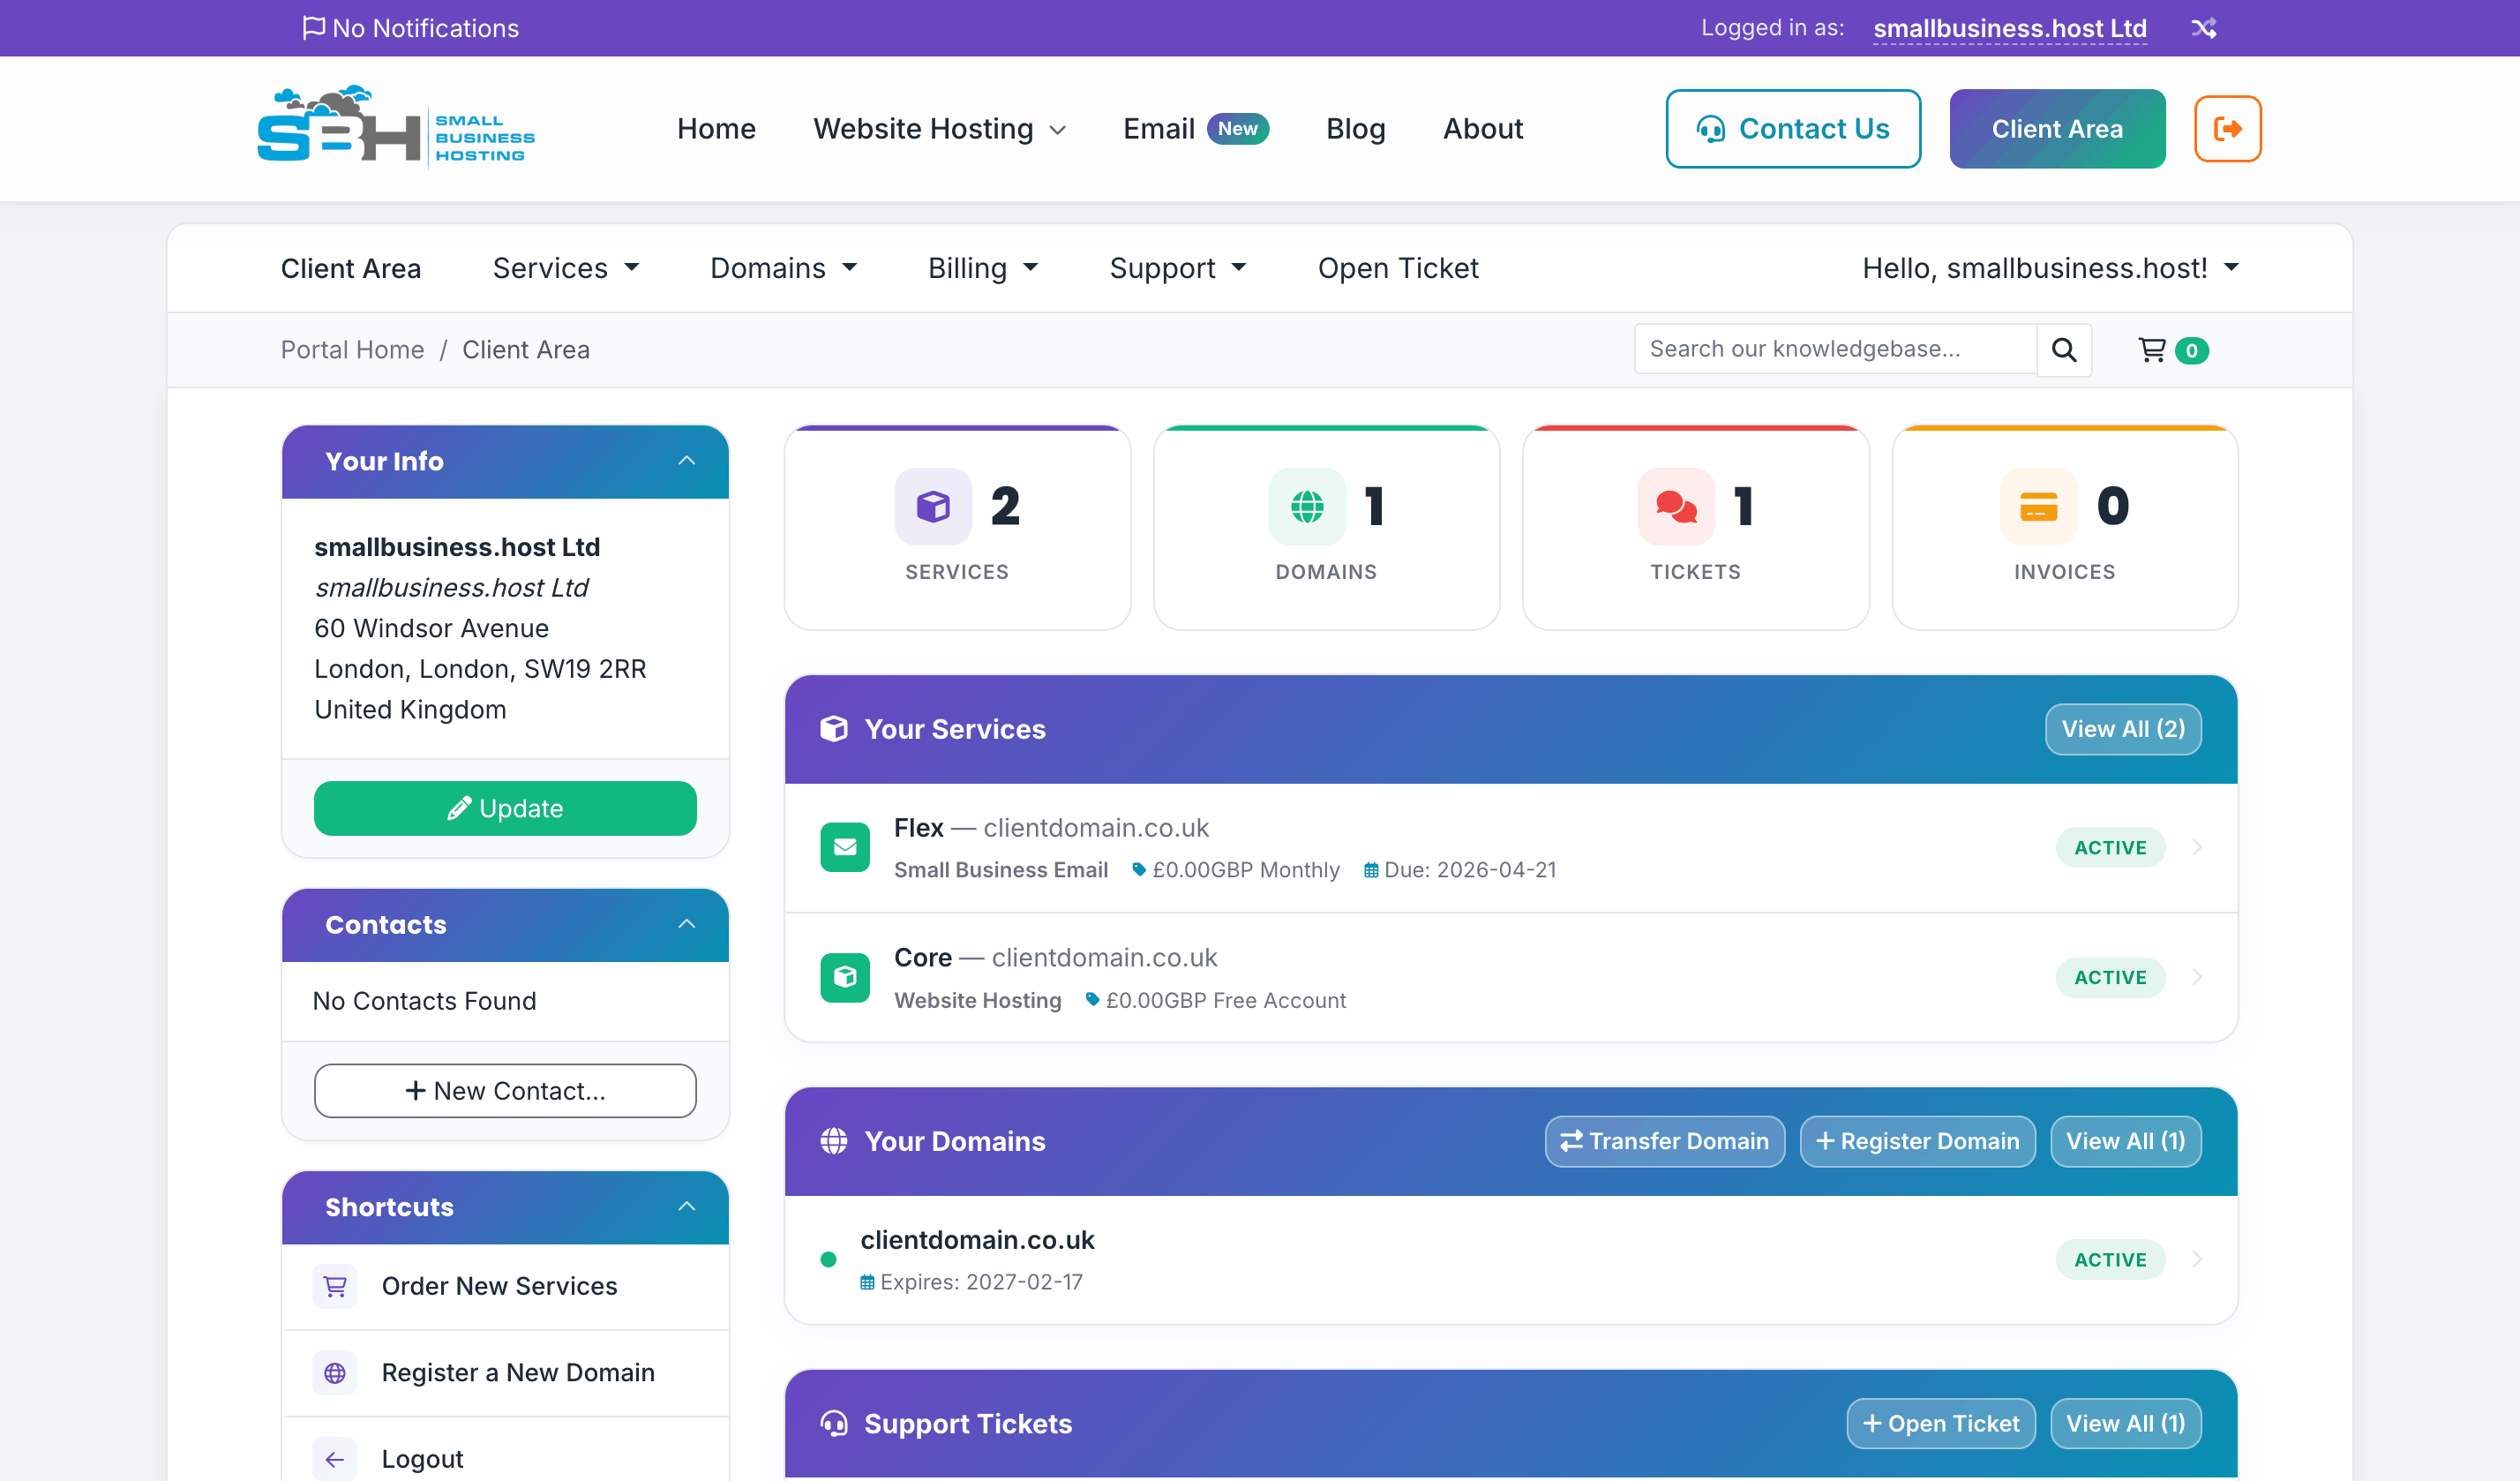Click the Services cube icon card
This screenshot has width=2520, height=1481.
pos(933,507)
